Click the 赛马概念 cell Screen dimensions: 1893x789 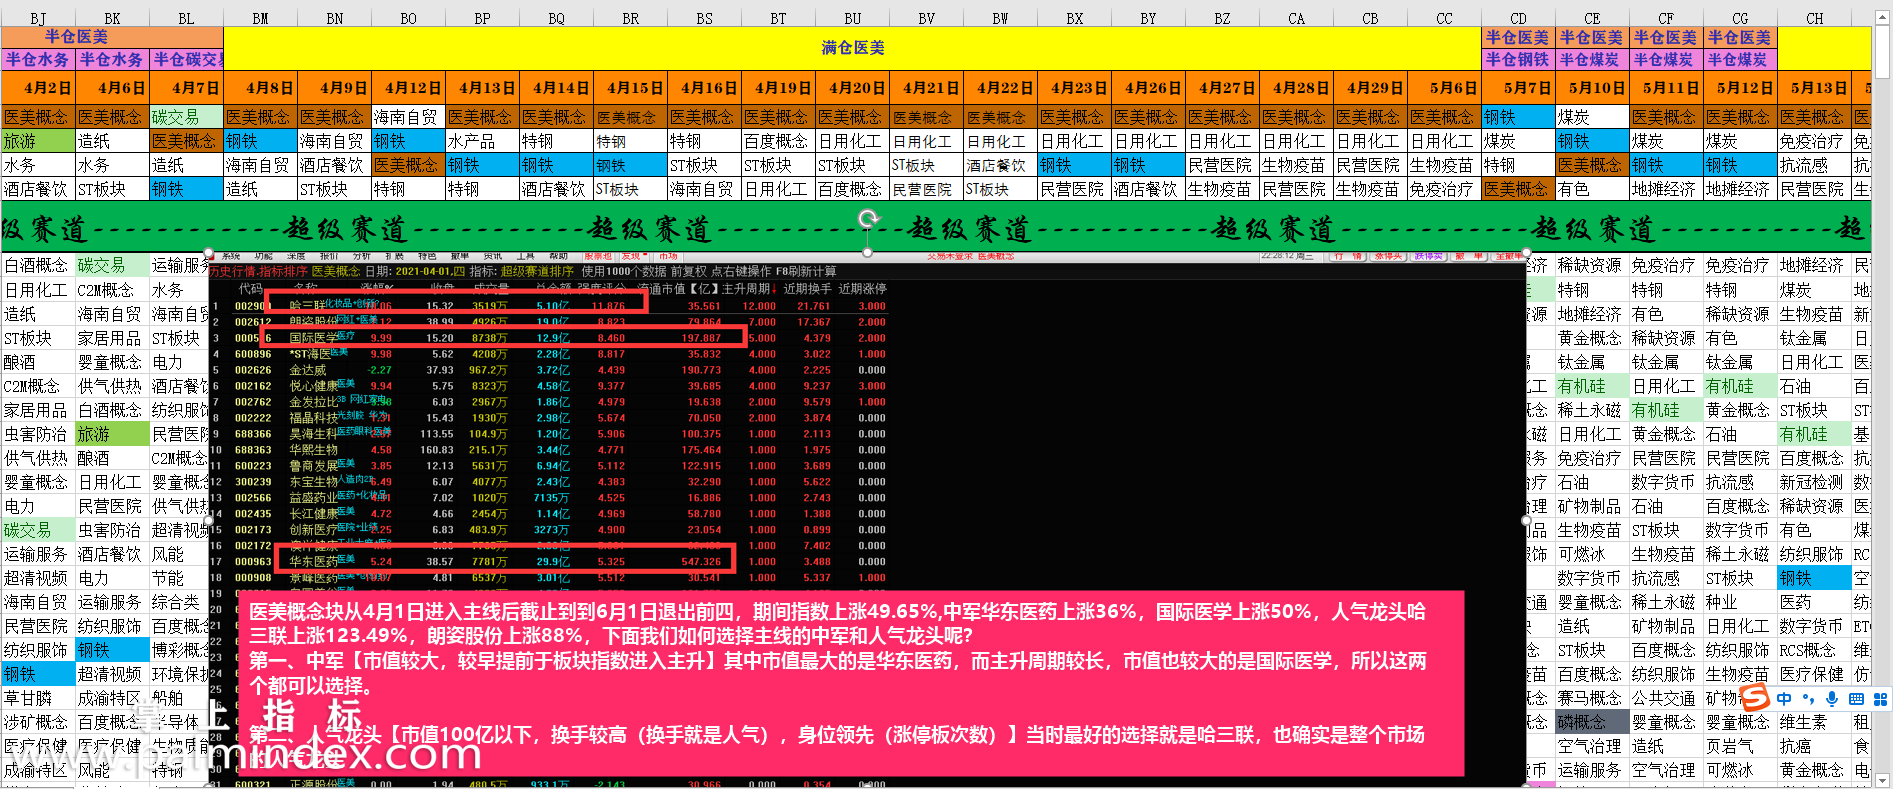(x=1592, y=698)
